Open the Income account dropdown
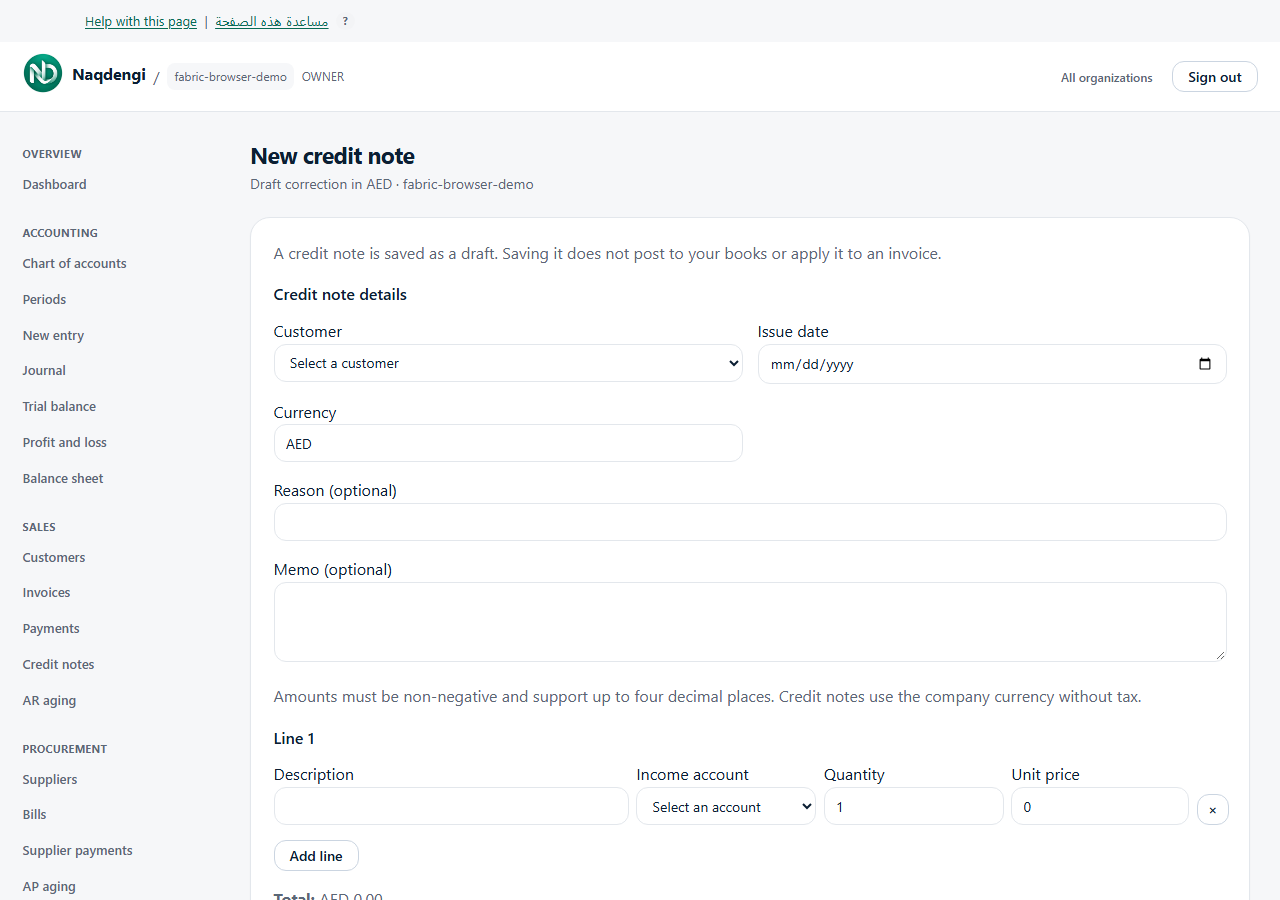Screen dimensions: 1280x900 point(726,806)
